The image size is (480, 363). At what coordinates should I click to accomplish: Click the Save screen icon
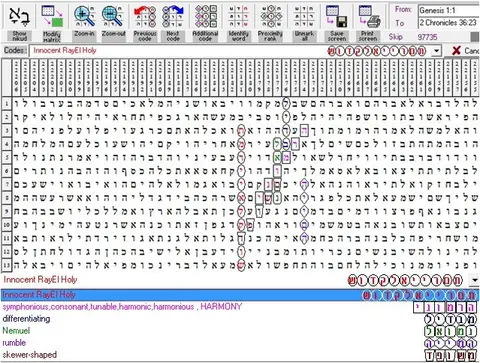(337, 22)
